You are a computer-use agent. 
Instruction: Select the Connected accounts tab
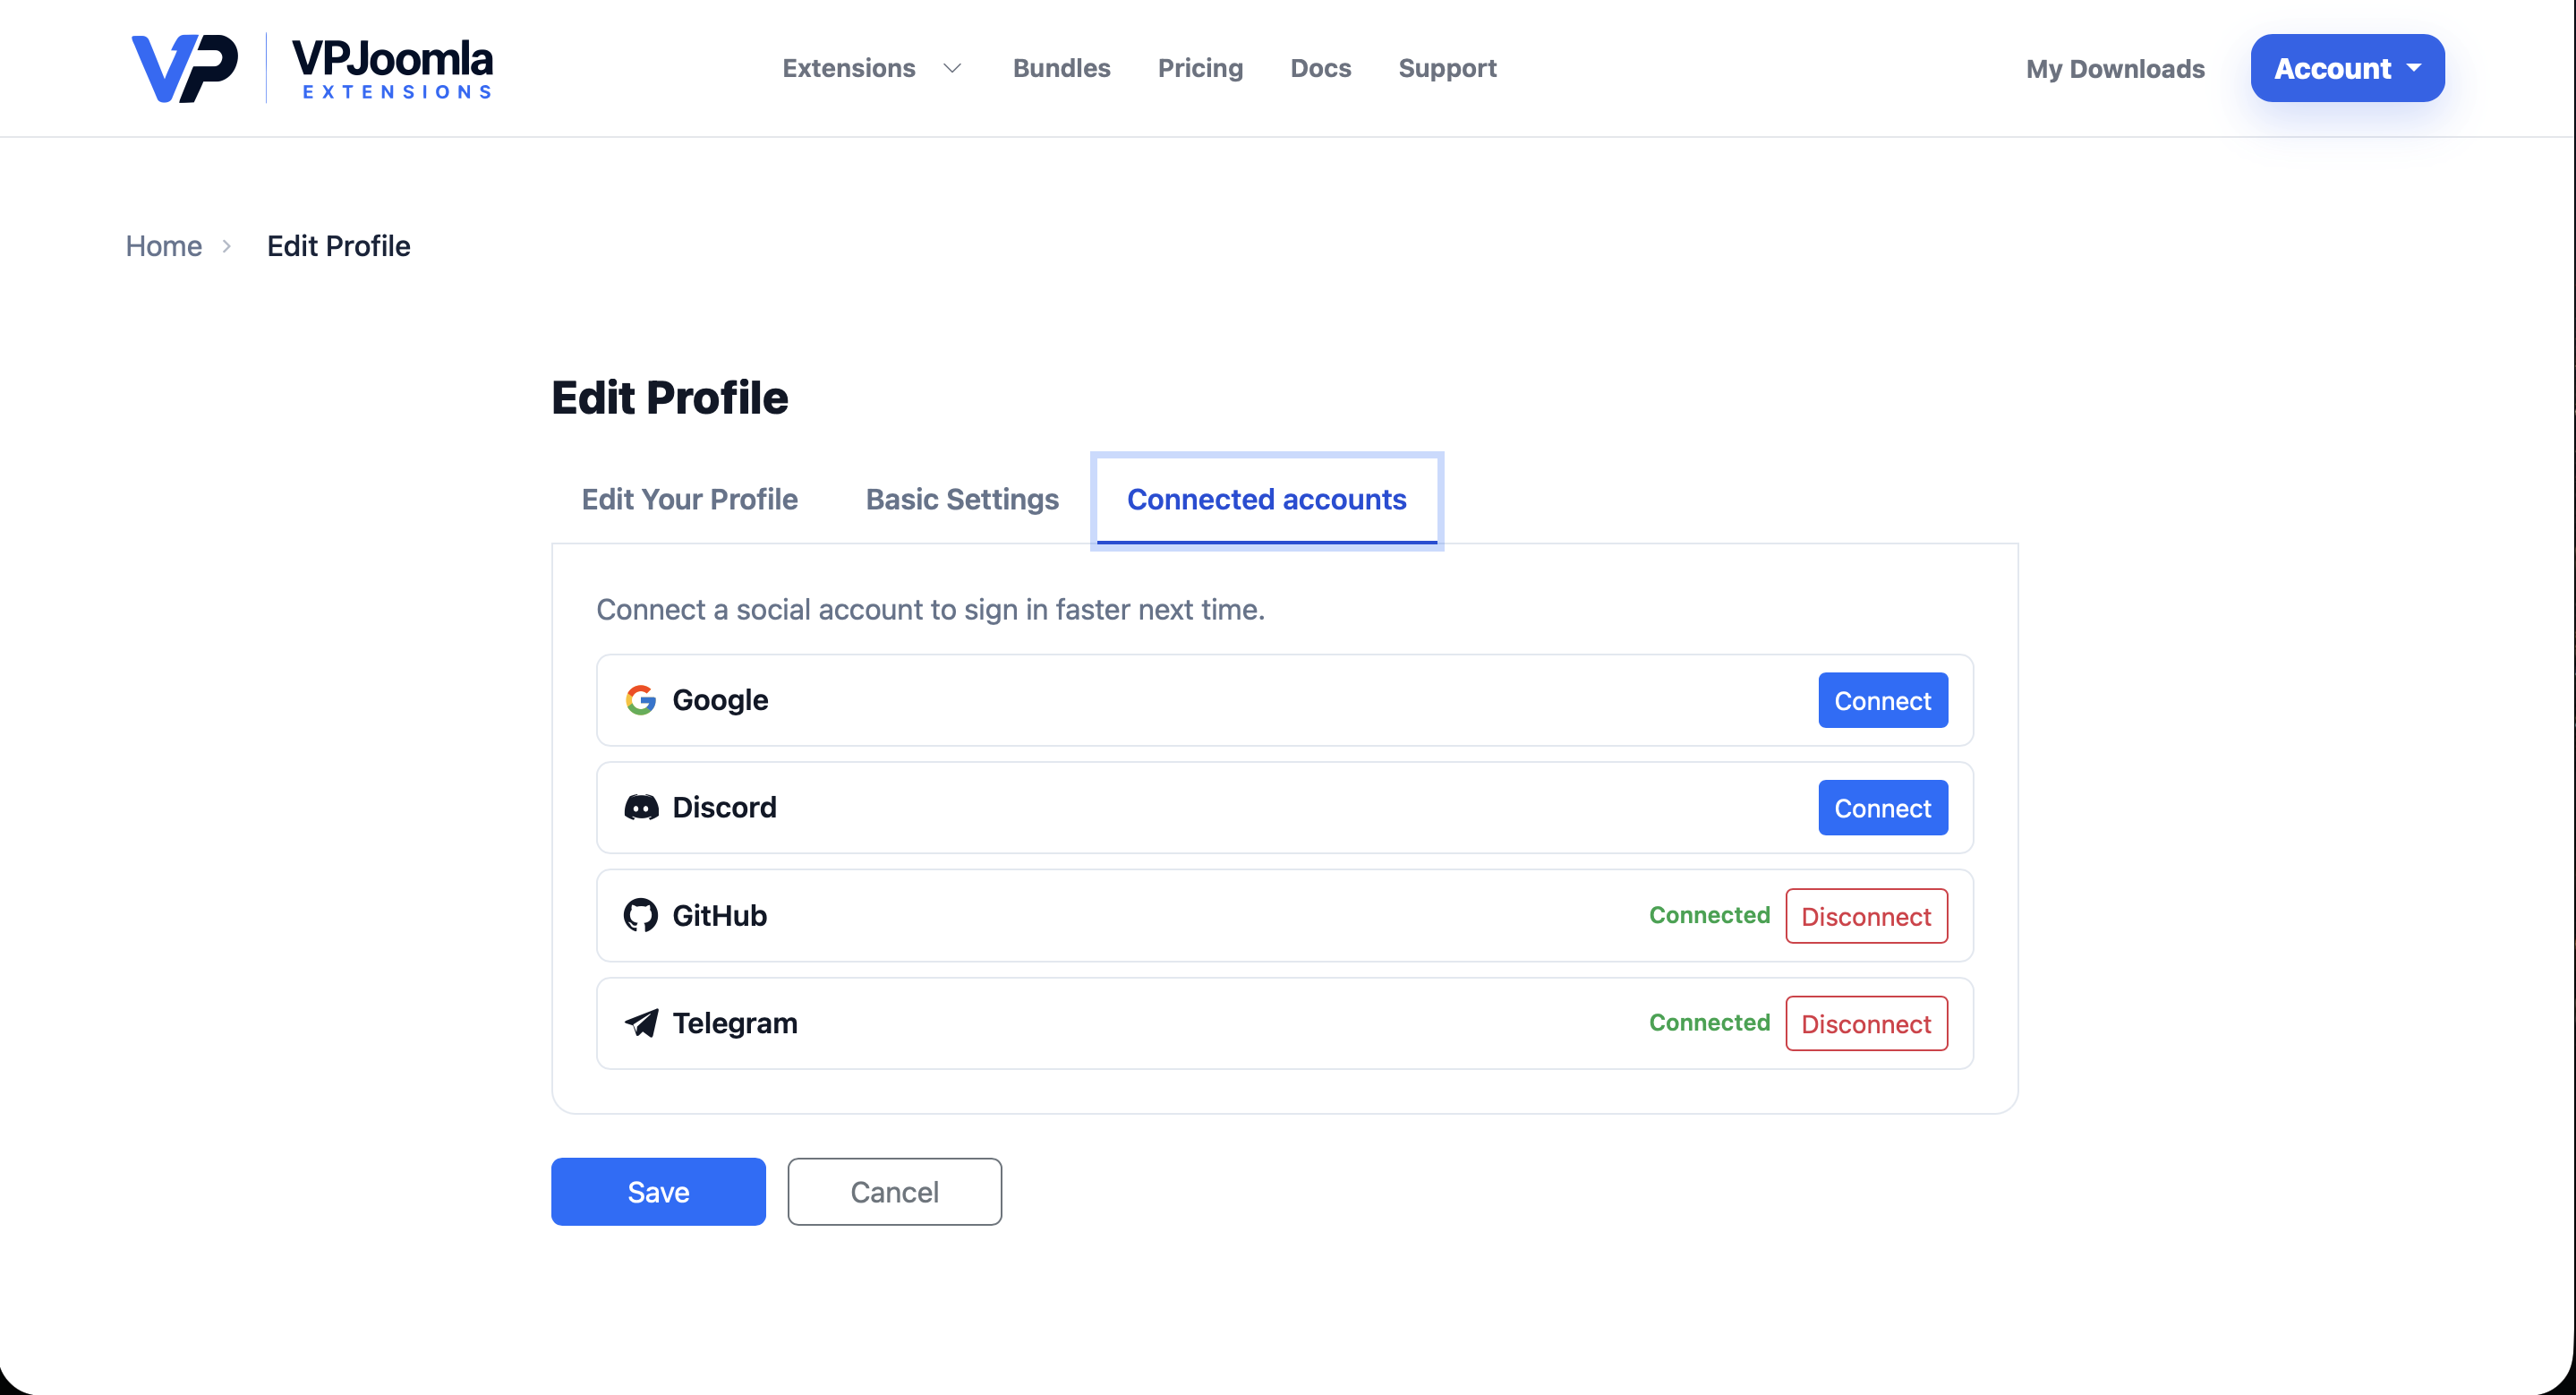click(x=1267, y=499)
